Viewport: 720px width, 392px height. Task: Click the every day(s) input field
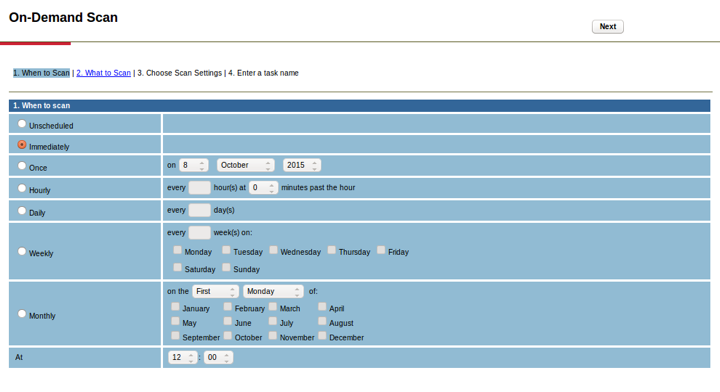pos(200,210)
